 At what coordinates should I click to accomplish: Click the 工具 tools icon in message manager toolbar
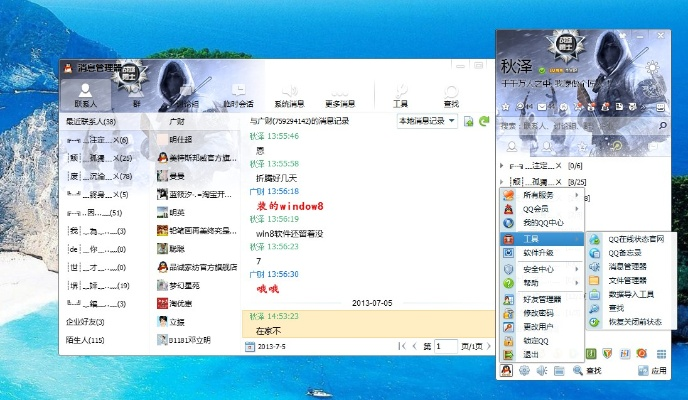coord(400,93)
